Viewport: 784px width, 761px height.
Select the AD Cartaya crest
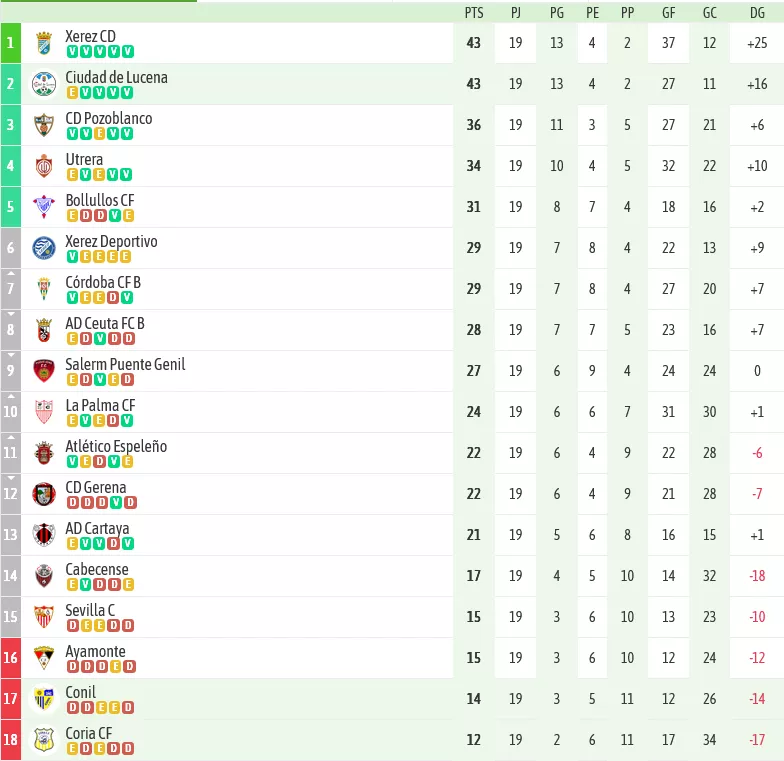pos(44,535)
